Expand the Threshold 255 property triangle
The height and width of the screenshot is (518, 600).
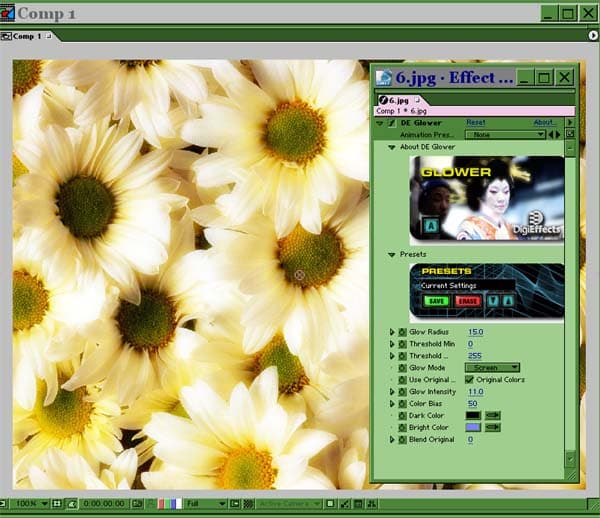392,356
